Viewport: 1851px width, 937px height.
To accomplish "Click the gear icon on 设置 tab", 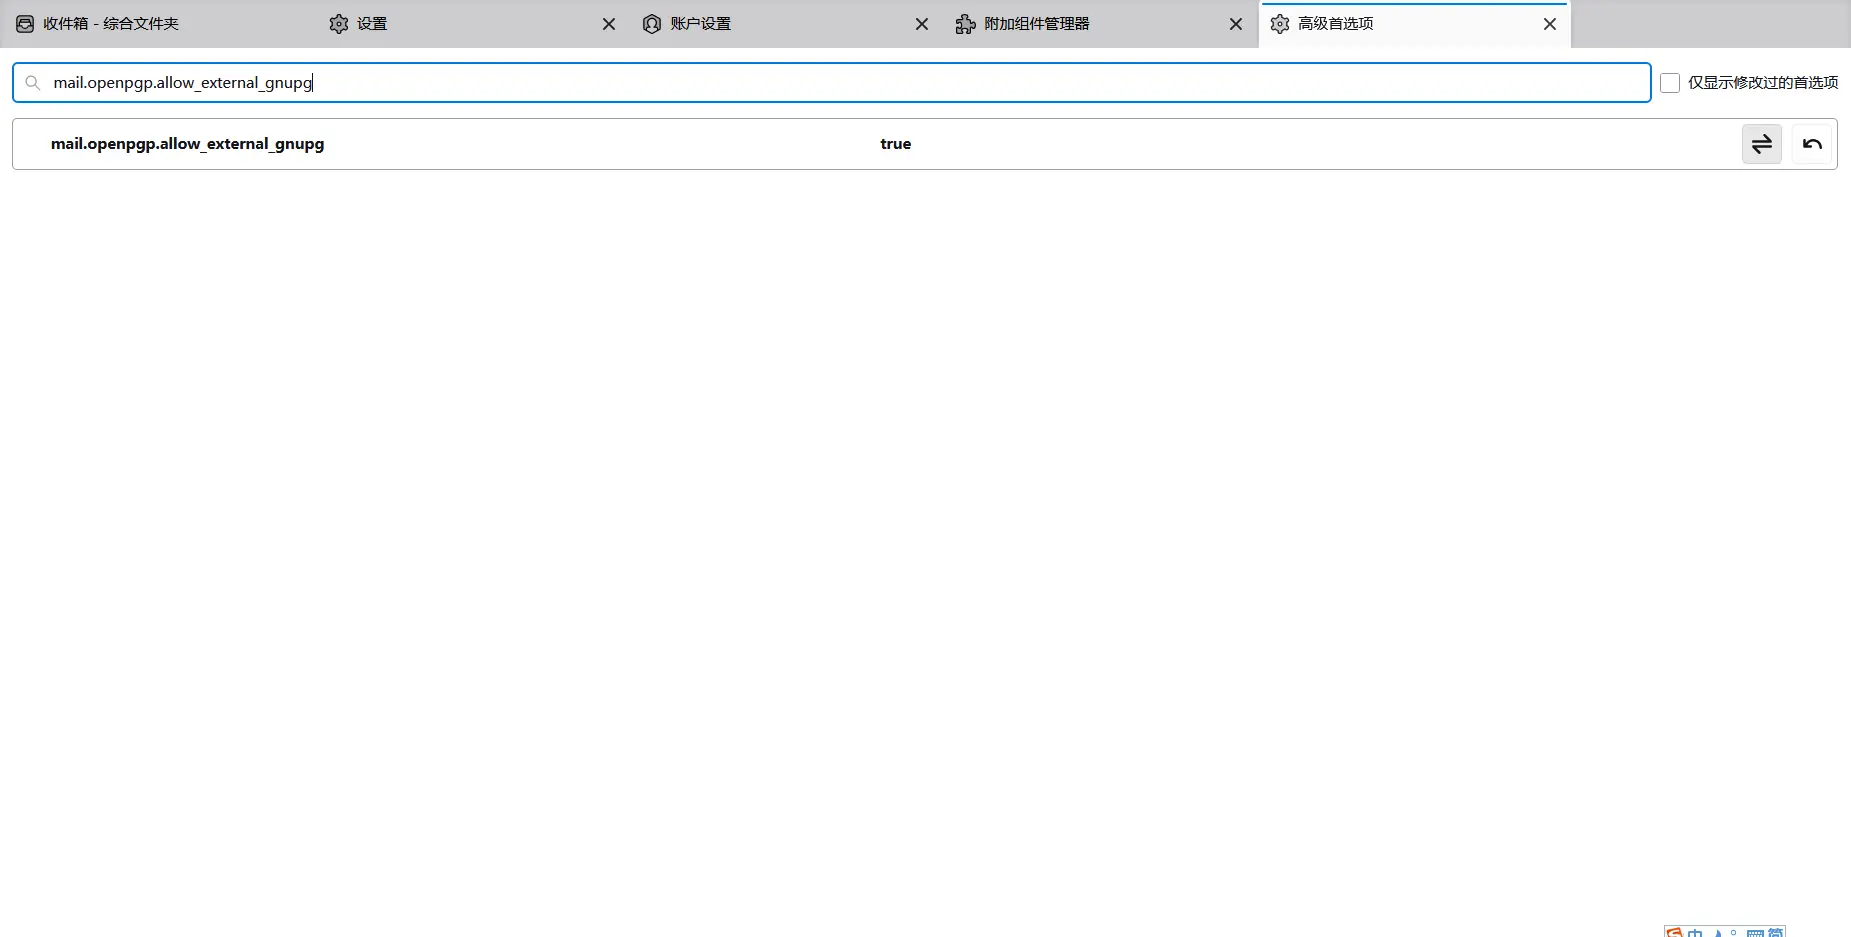I will 339,24.
